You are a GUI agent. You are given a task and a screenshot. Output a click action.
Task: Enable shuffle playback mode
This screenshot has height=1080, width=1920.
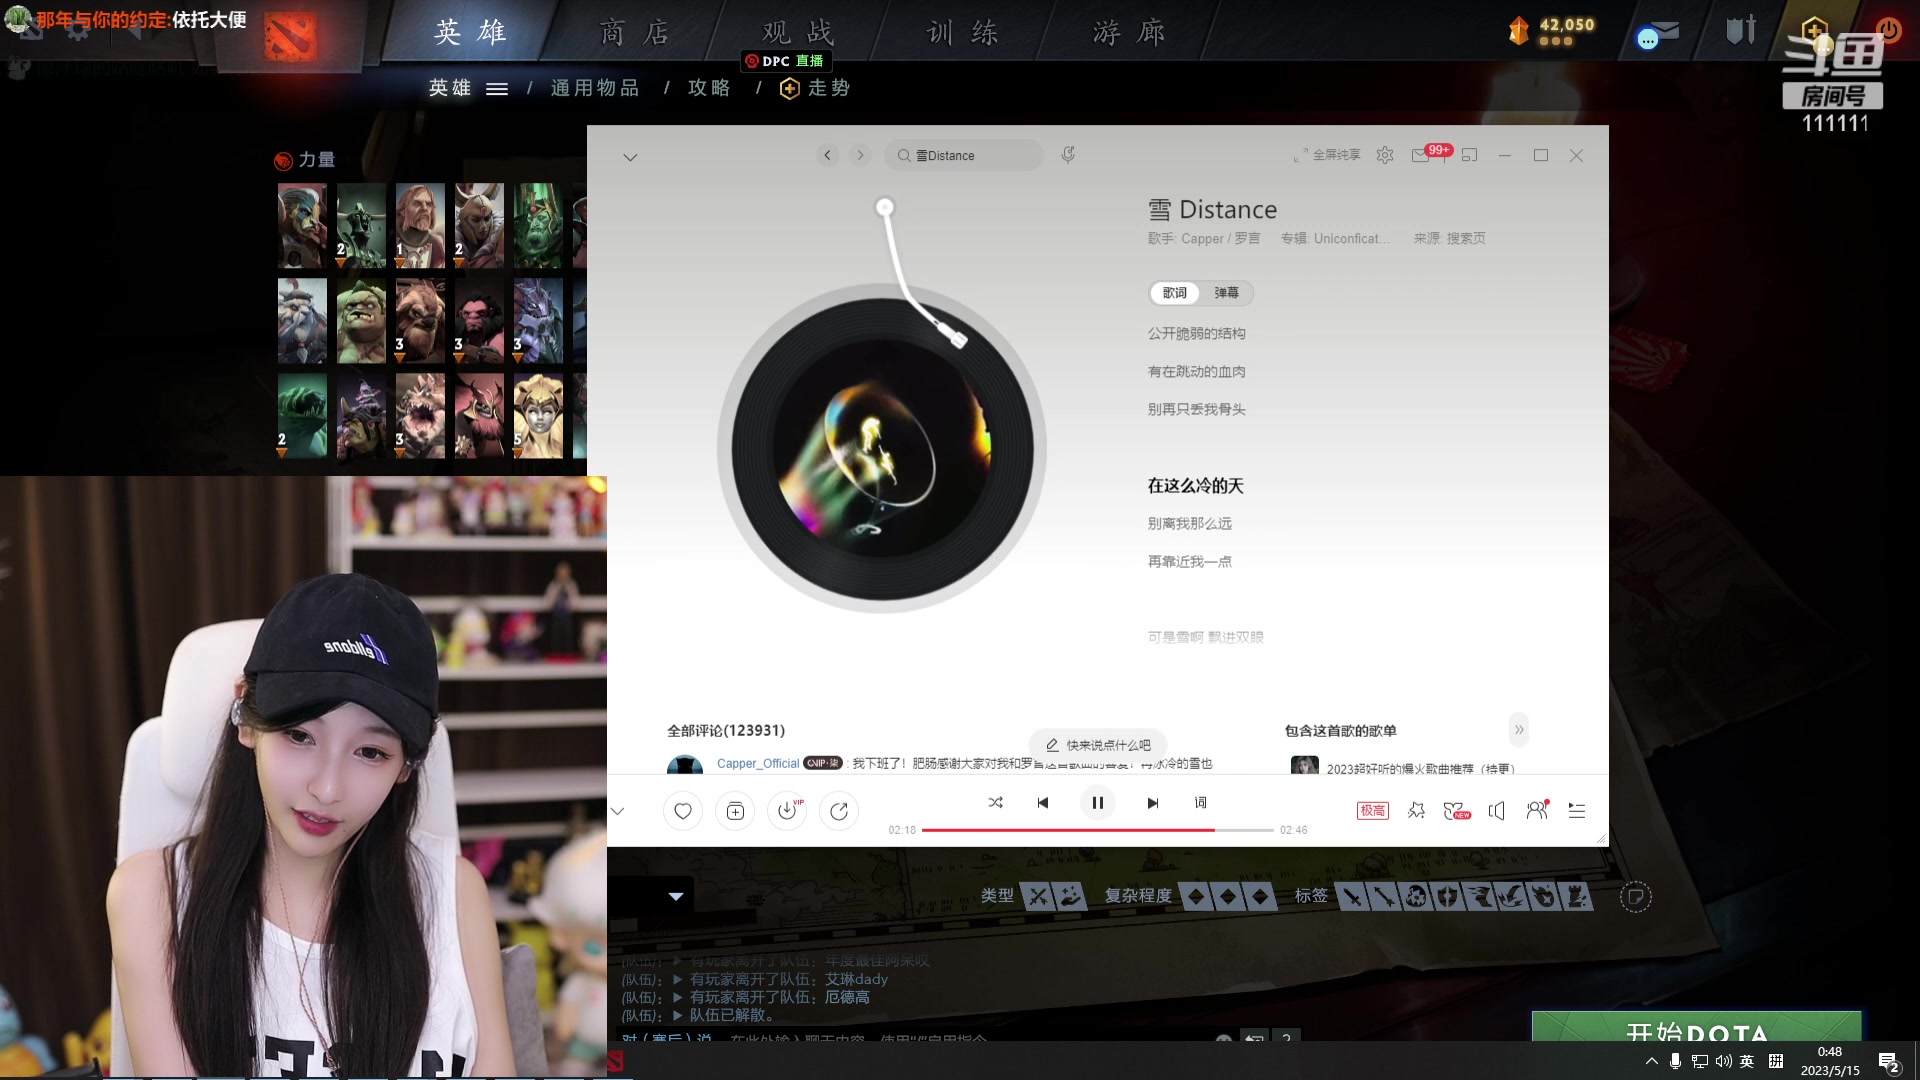click(x=995, y=802)
